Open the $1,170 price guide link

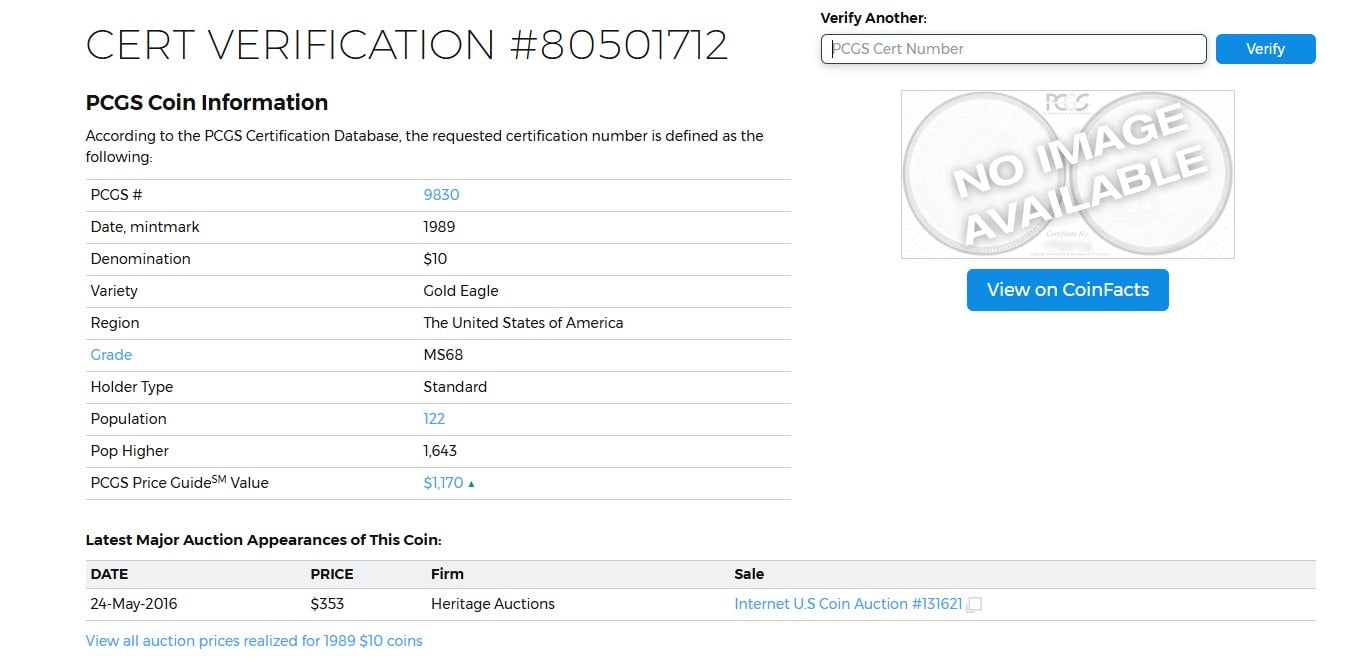coord(443,483)
